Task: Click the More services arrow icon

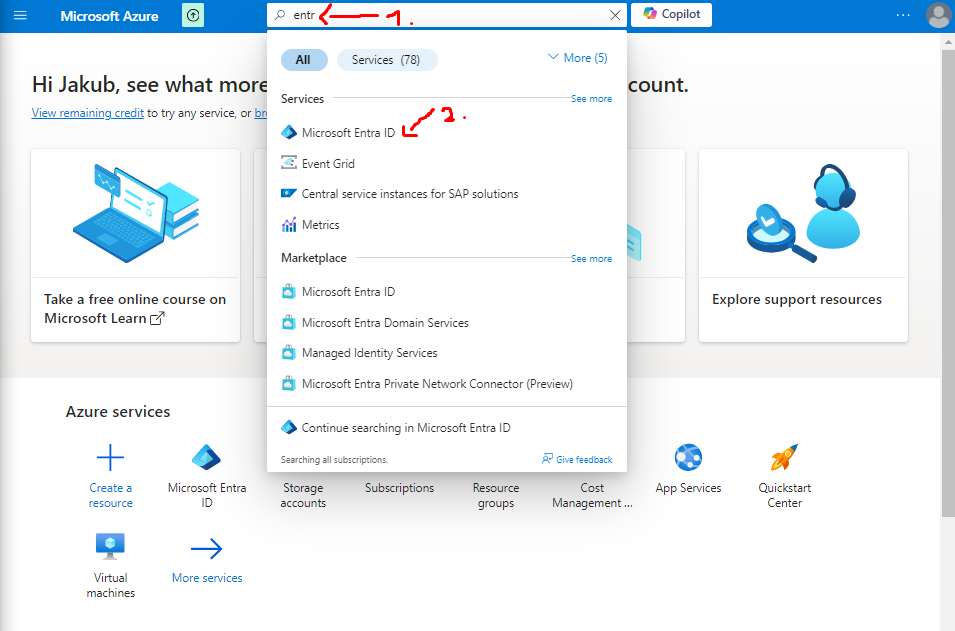Action: pos(206,548)
